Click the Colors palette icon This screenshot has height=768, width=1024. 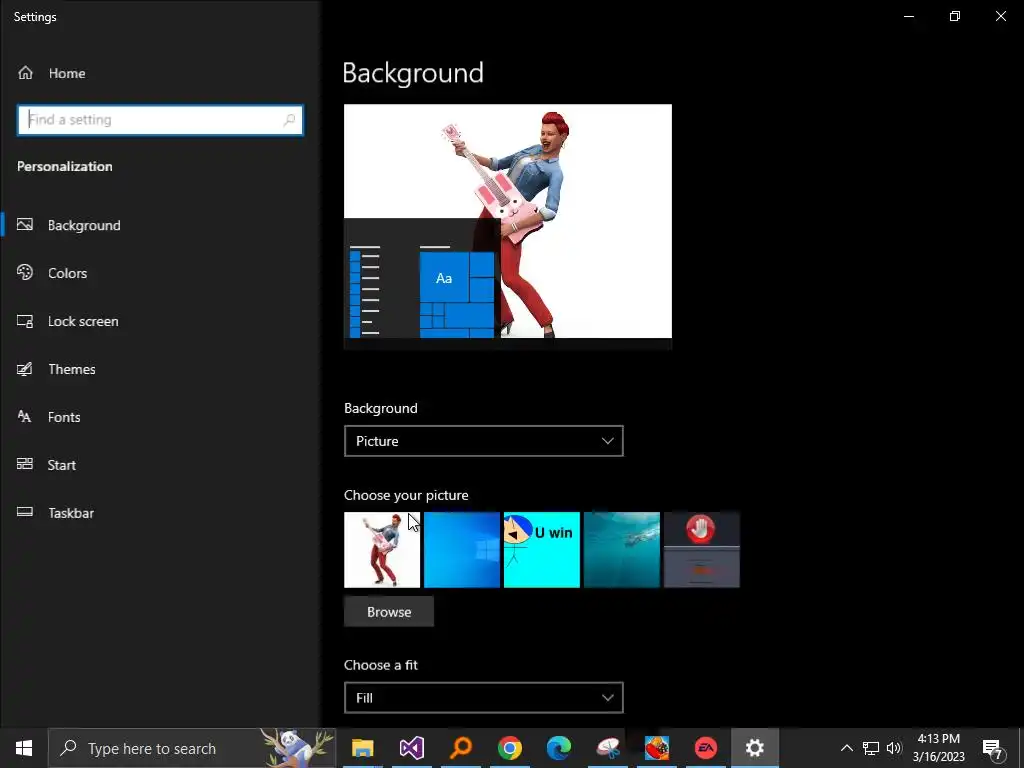point(25,272)
